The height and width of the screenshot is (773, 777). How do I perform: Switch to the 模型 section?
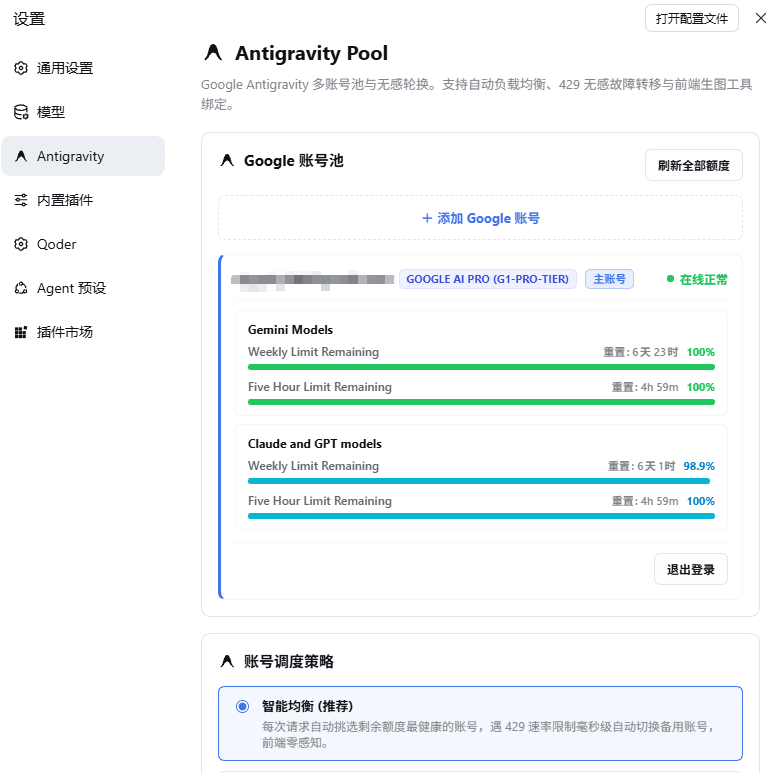83,112
